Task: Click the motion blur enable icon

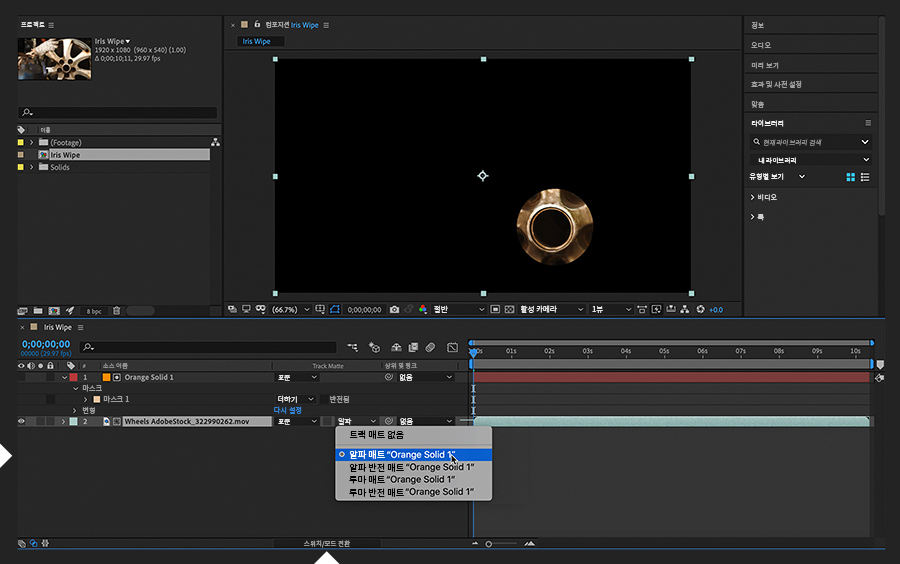Action: coord(430,347)
